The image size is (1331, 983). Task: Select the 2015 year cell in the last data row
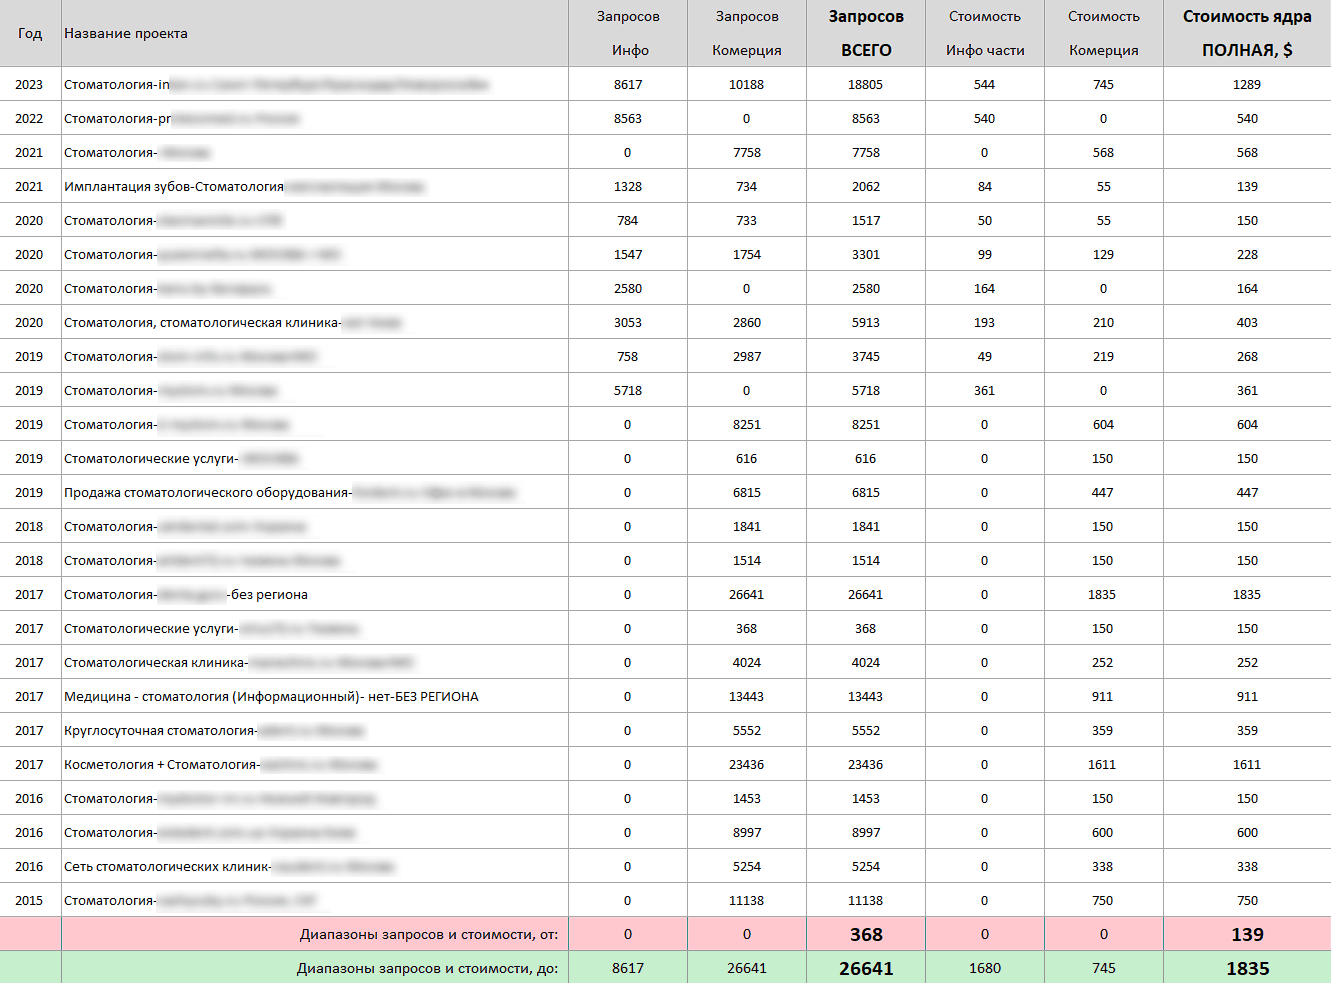coord(30,900)
